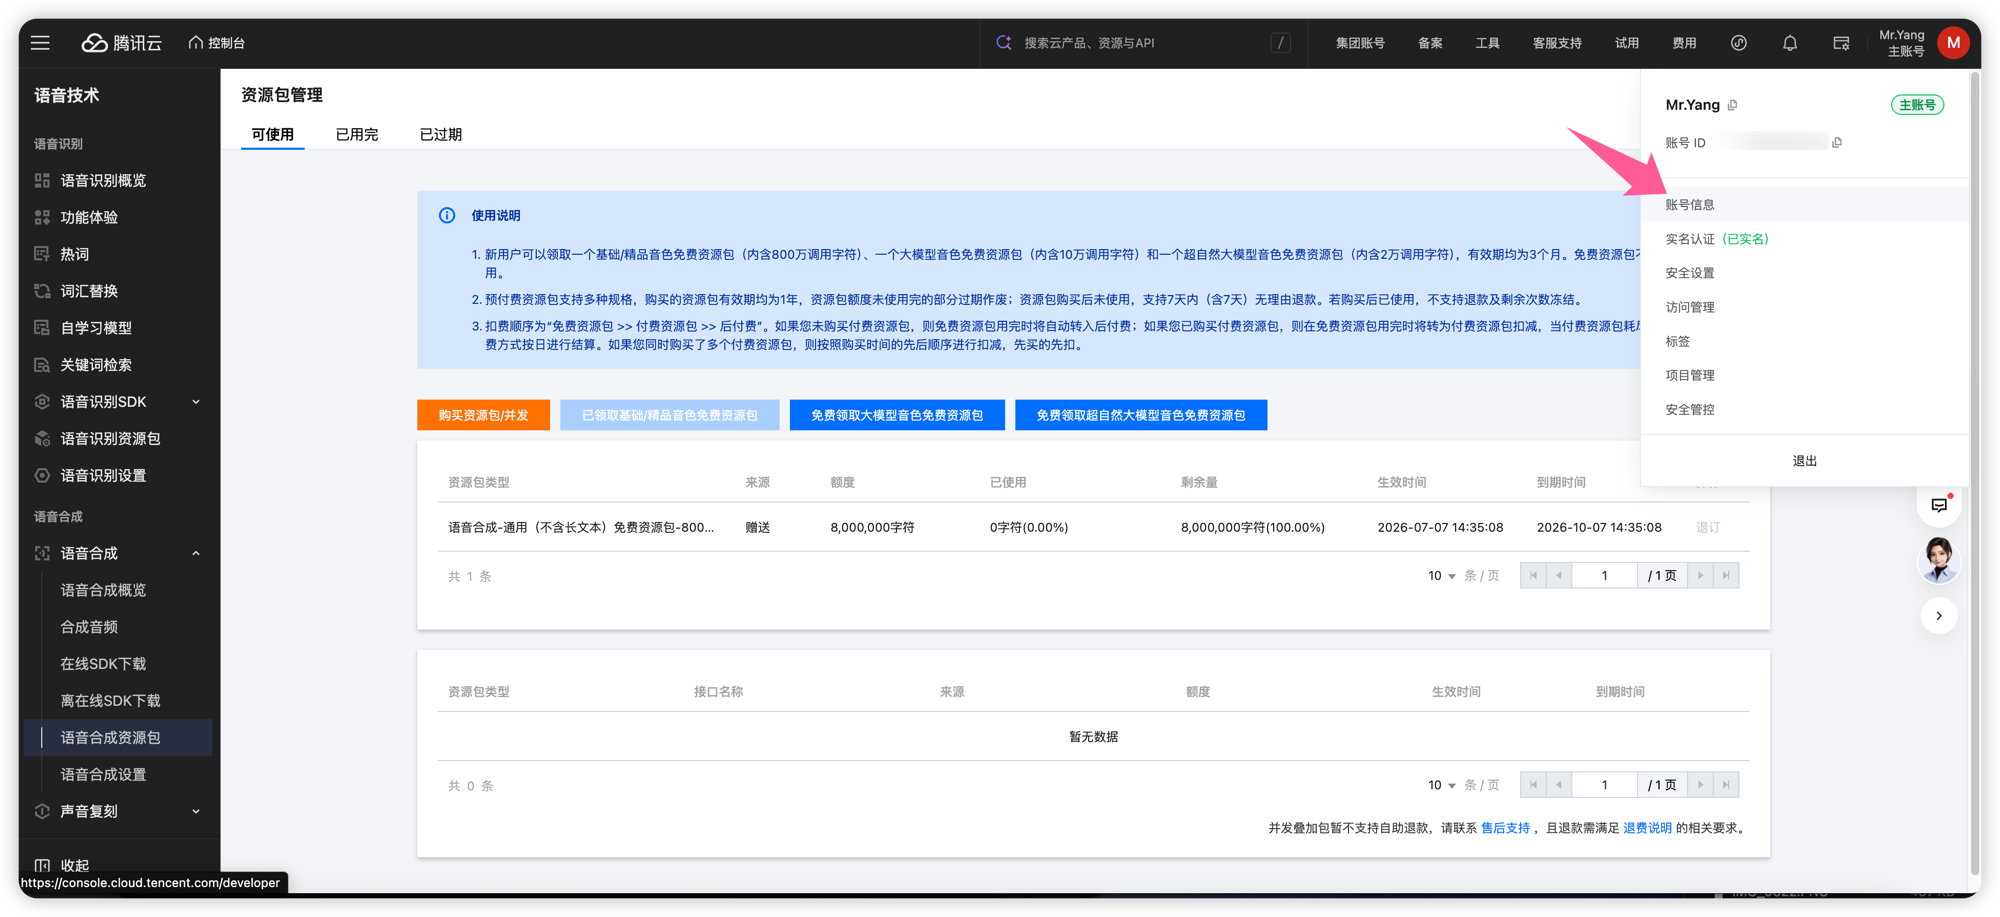Click 免费领取超自然大模型音色免费资源包 button
Screen dimensions: 2000x917
tap(1141, 415)
